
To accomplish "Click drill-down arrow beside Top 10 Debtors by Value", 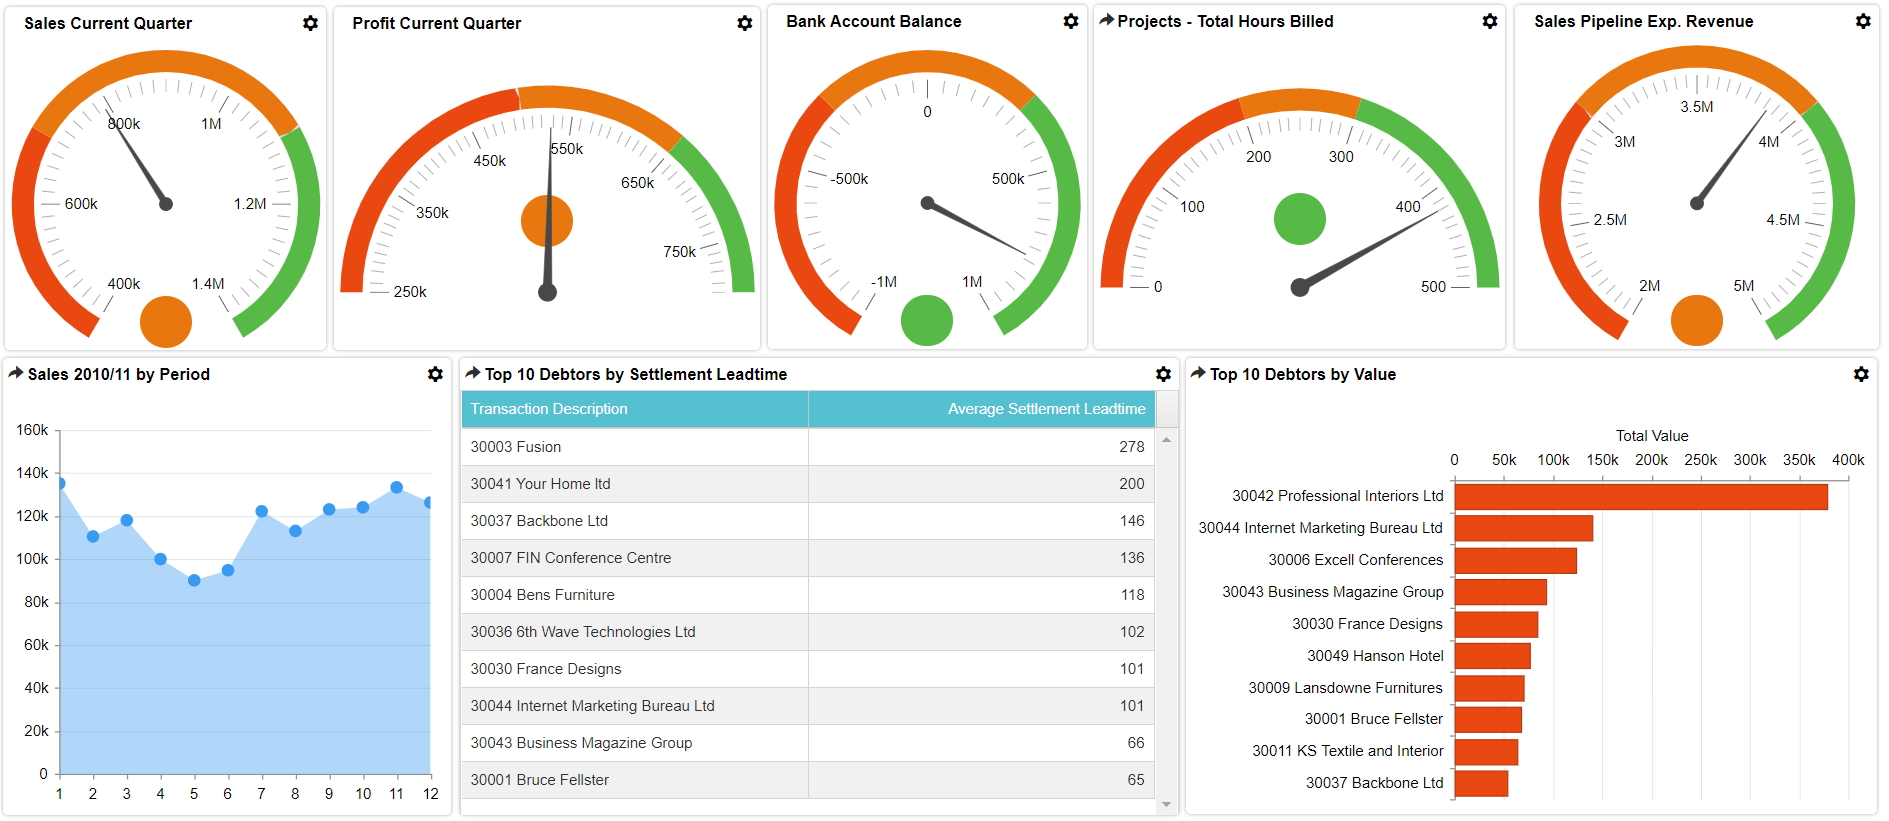I will (x=1198, y=373).
